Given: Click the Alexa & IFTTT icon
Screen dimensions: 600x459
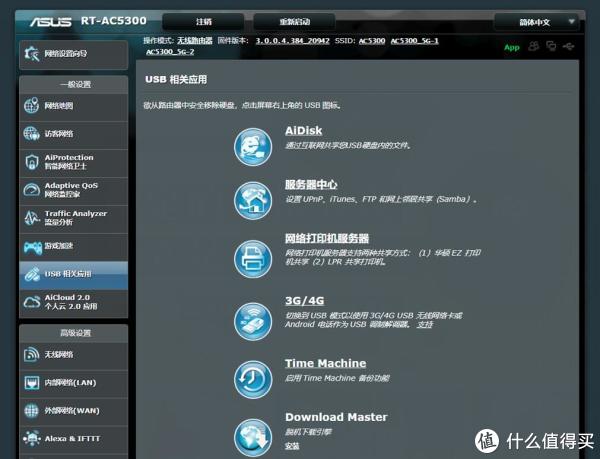Looking at the screenshot, I should pyautogui.click(x=31, y=438).
